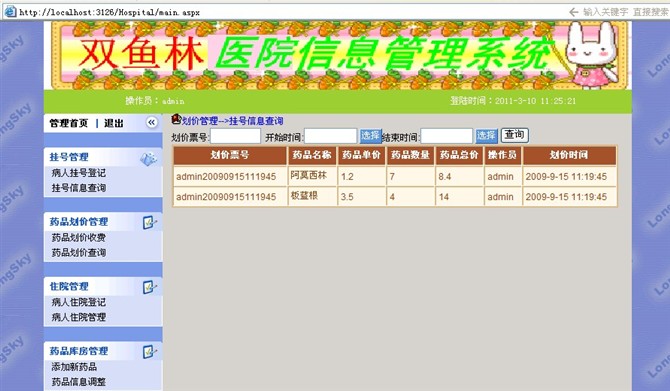Image resolution: width=670 pixels, height=391 pixels.
Task: Click 选择 button for end time
Action: coord(486,136)
